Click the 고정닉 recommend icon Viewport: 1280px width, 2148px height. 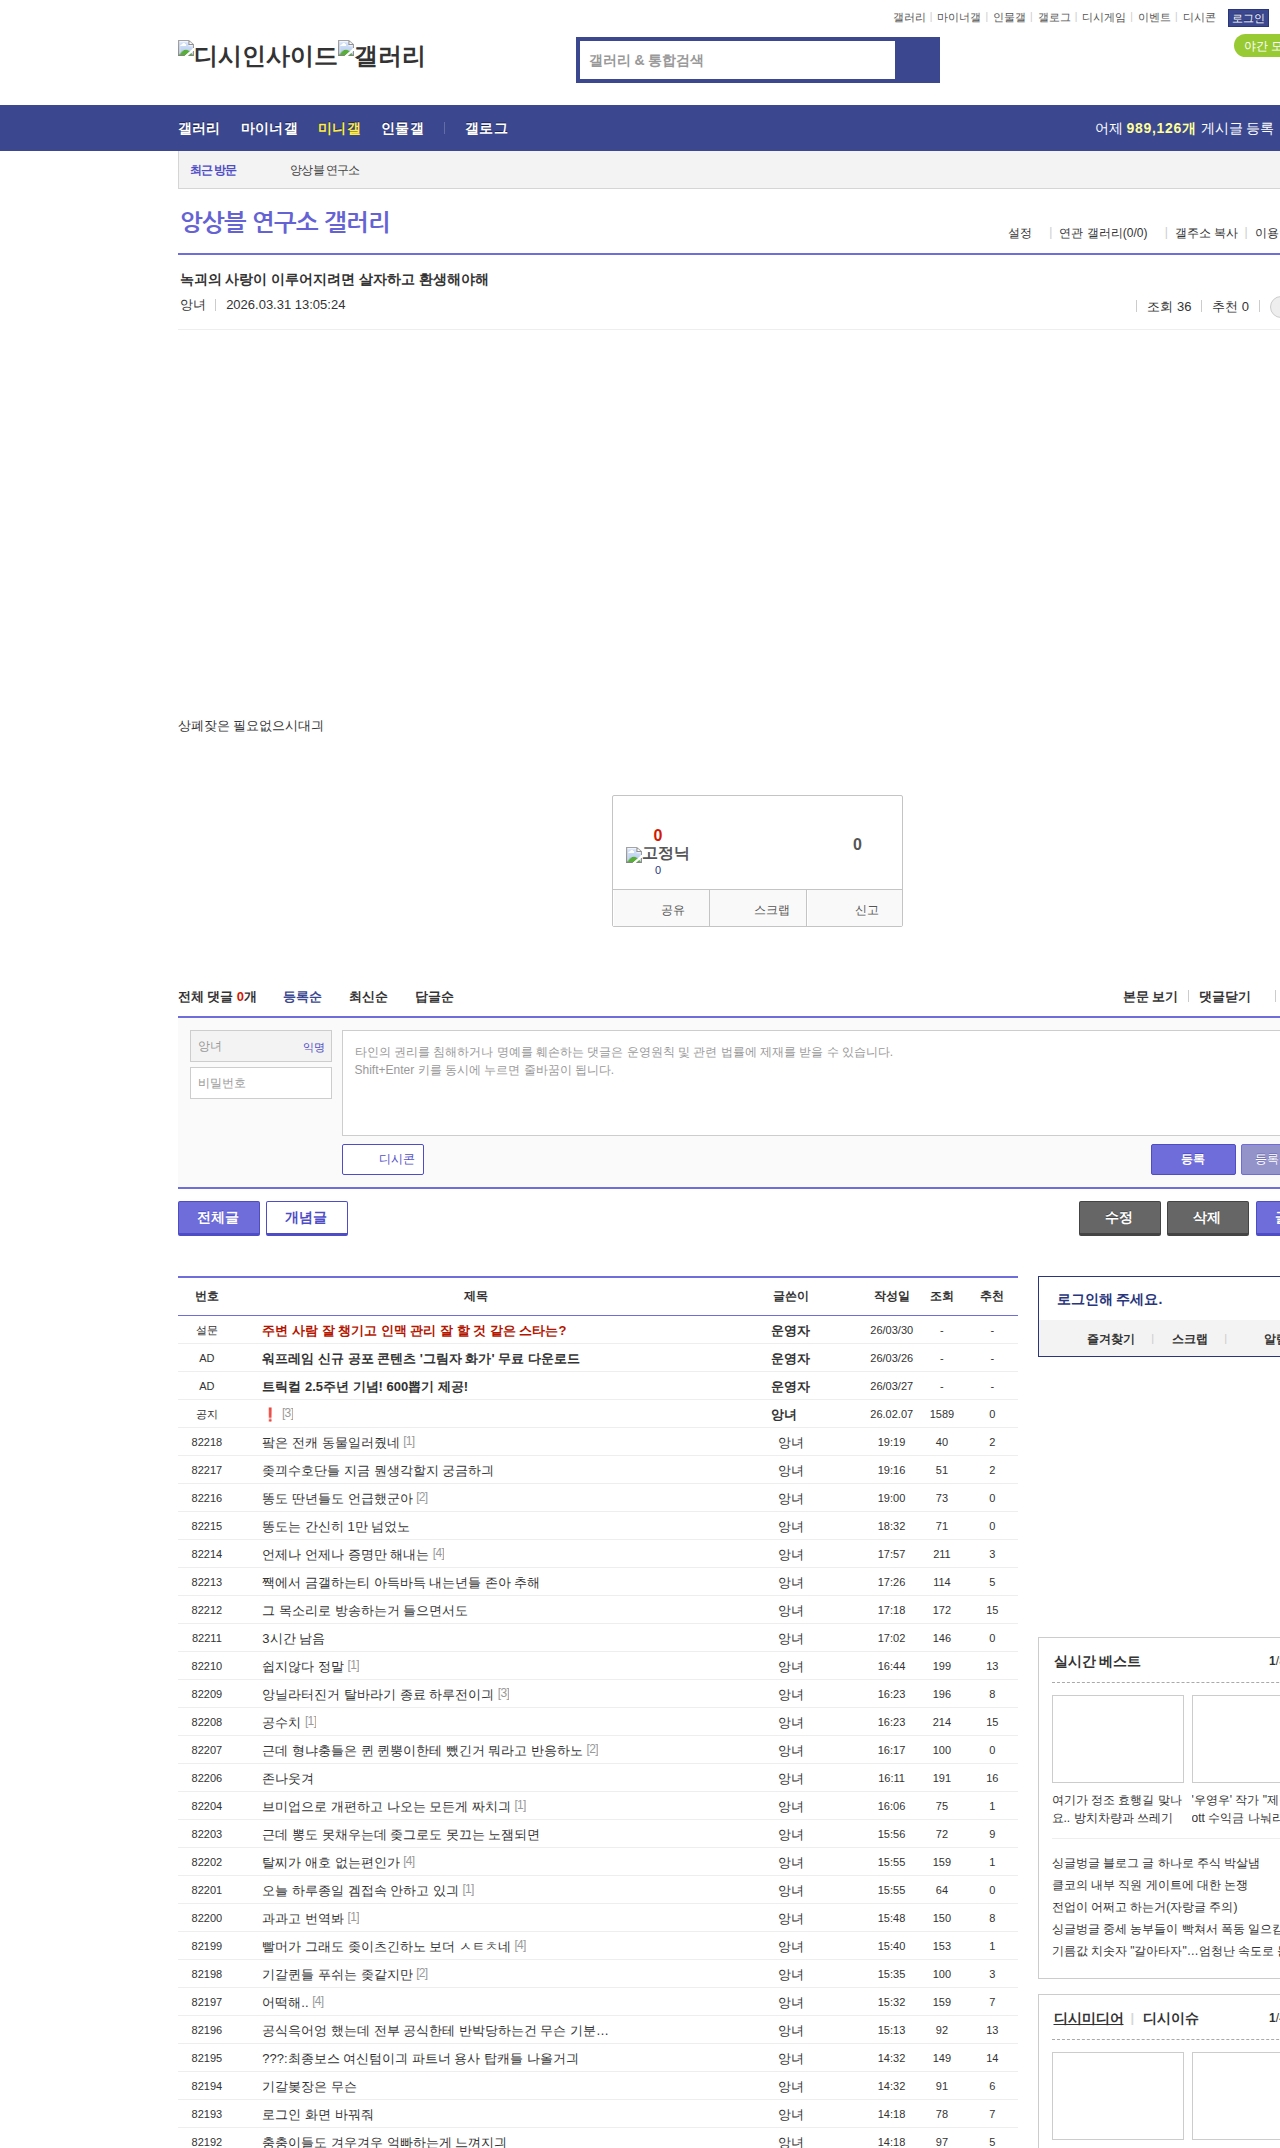634,855
